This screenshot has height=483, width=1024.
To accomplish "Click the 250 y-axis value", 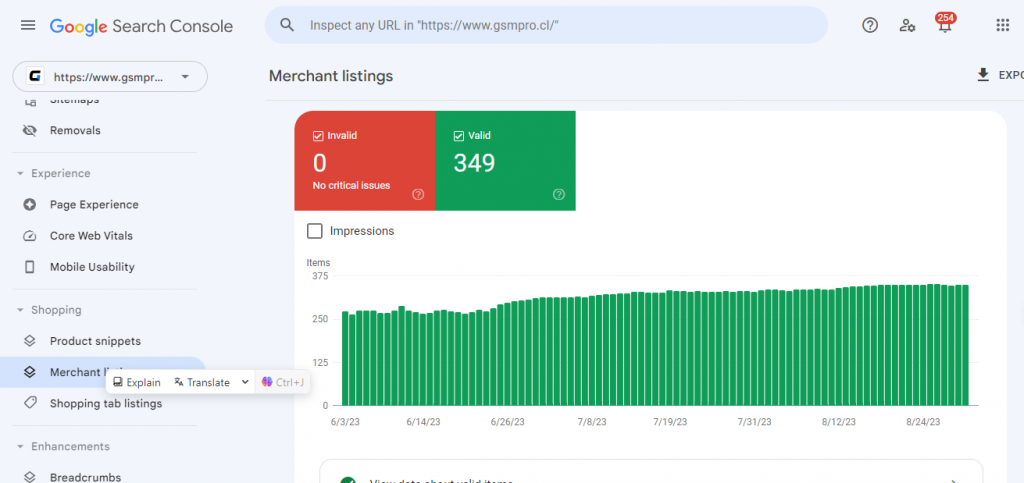I will (321, 319).
